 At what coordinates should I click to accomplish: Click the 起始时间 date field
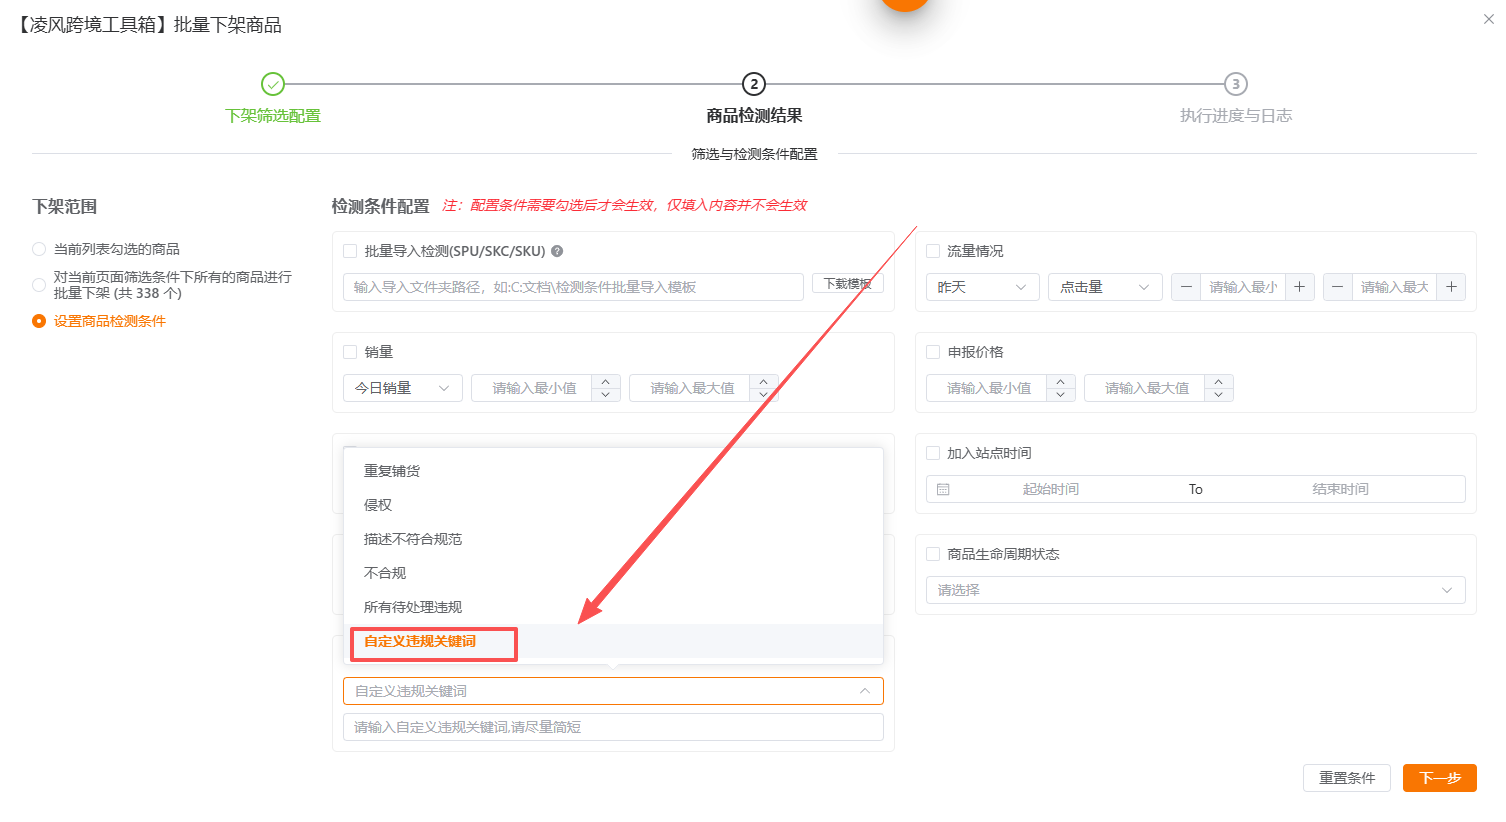pyautogui.click(x=1050, y=489)
